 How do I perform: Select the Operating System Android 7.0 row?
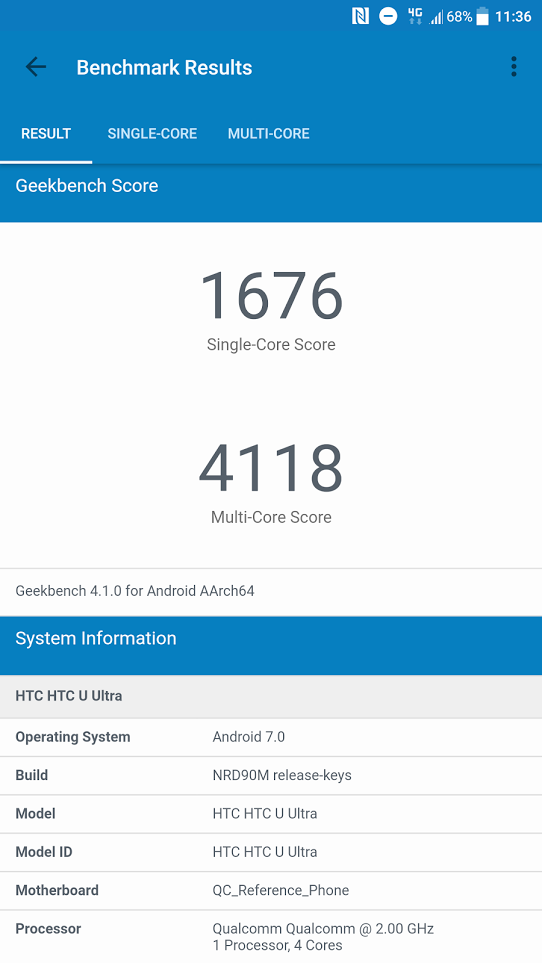click(271, 737)
